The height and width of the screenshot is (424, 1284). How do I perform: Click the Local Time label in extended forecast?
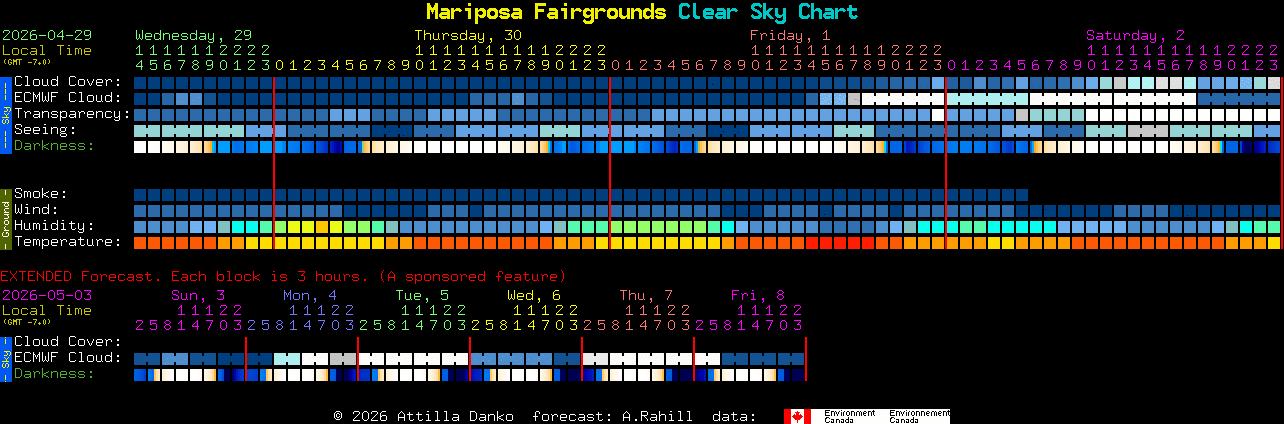[47, 310]
